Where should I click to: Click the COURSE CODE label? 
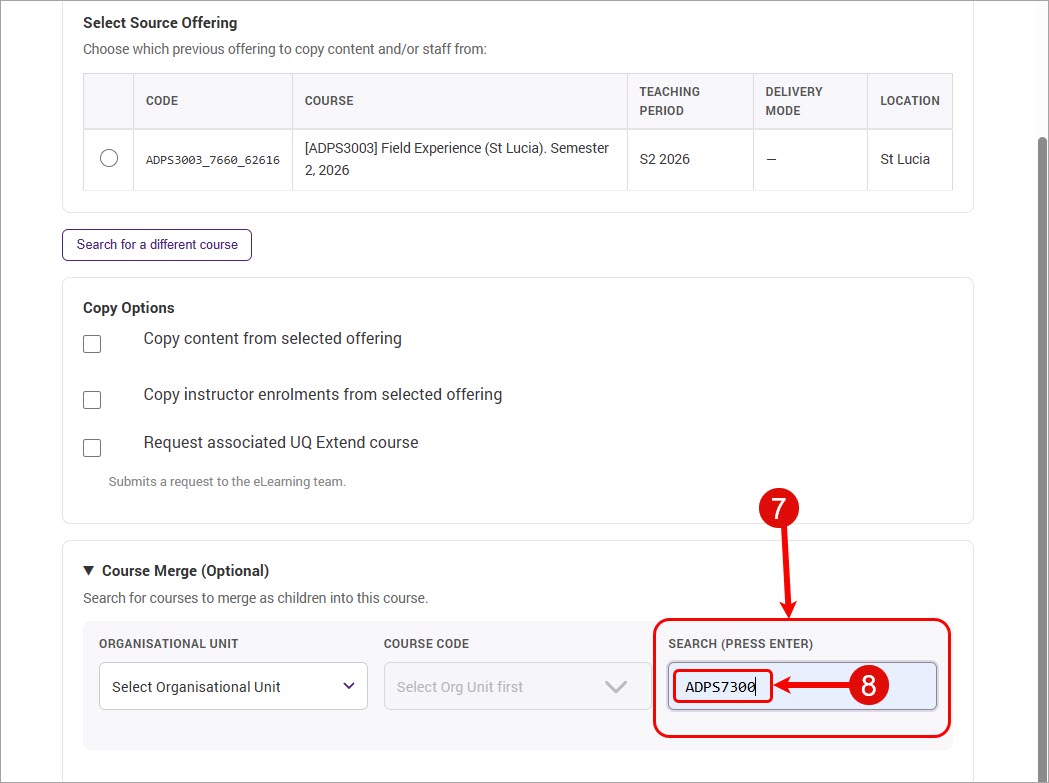tap(426, 644)
